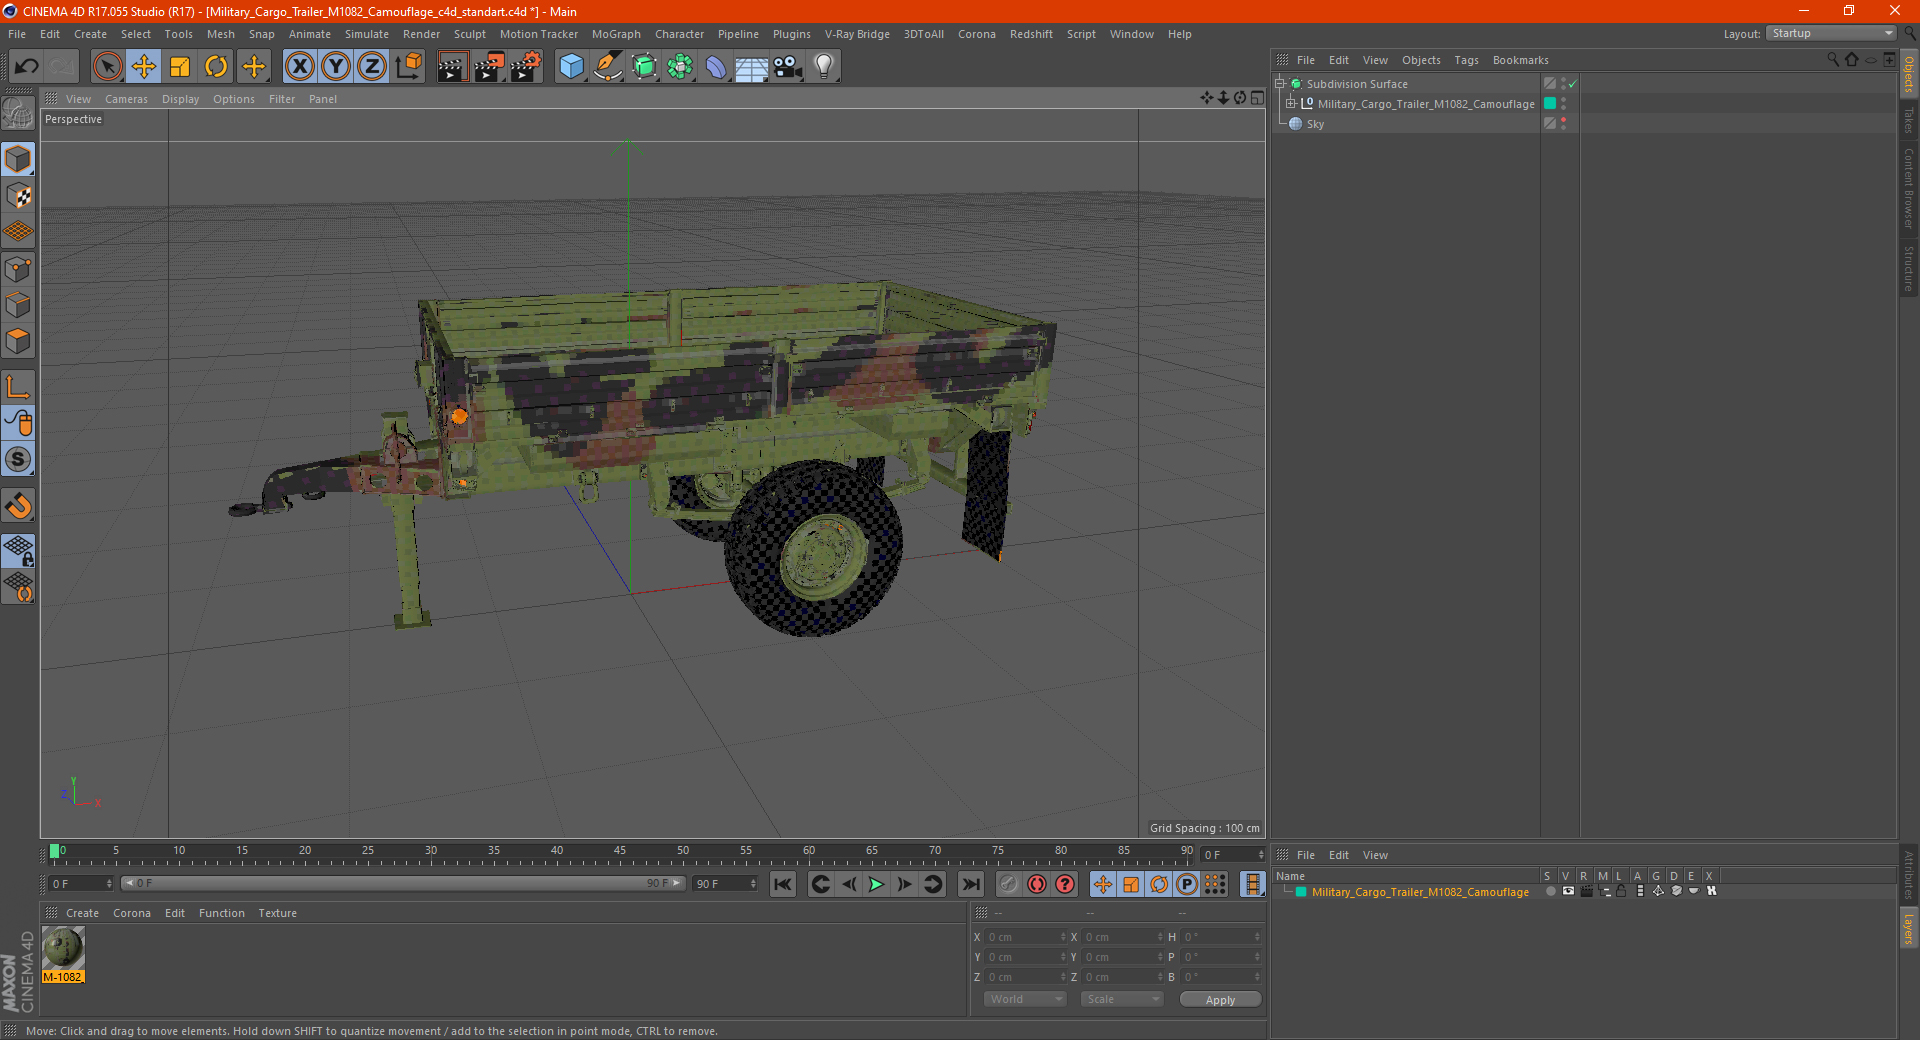Toggle coordinate system icon
The width and height of the screenshot is (1920, 1040).
pyautogui.click(x=408, y=67)
